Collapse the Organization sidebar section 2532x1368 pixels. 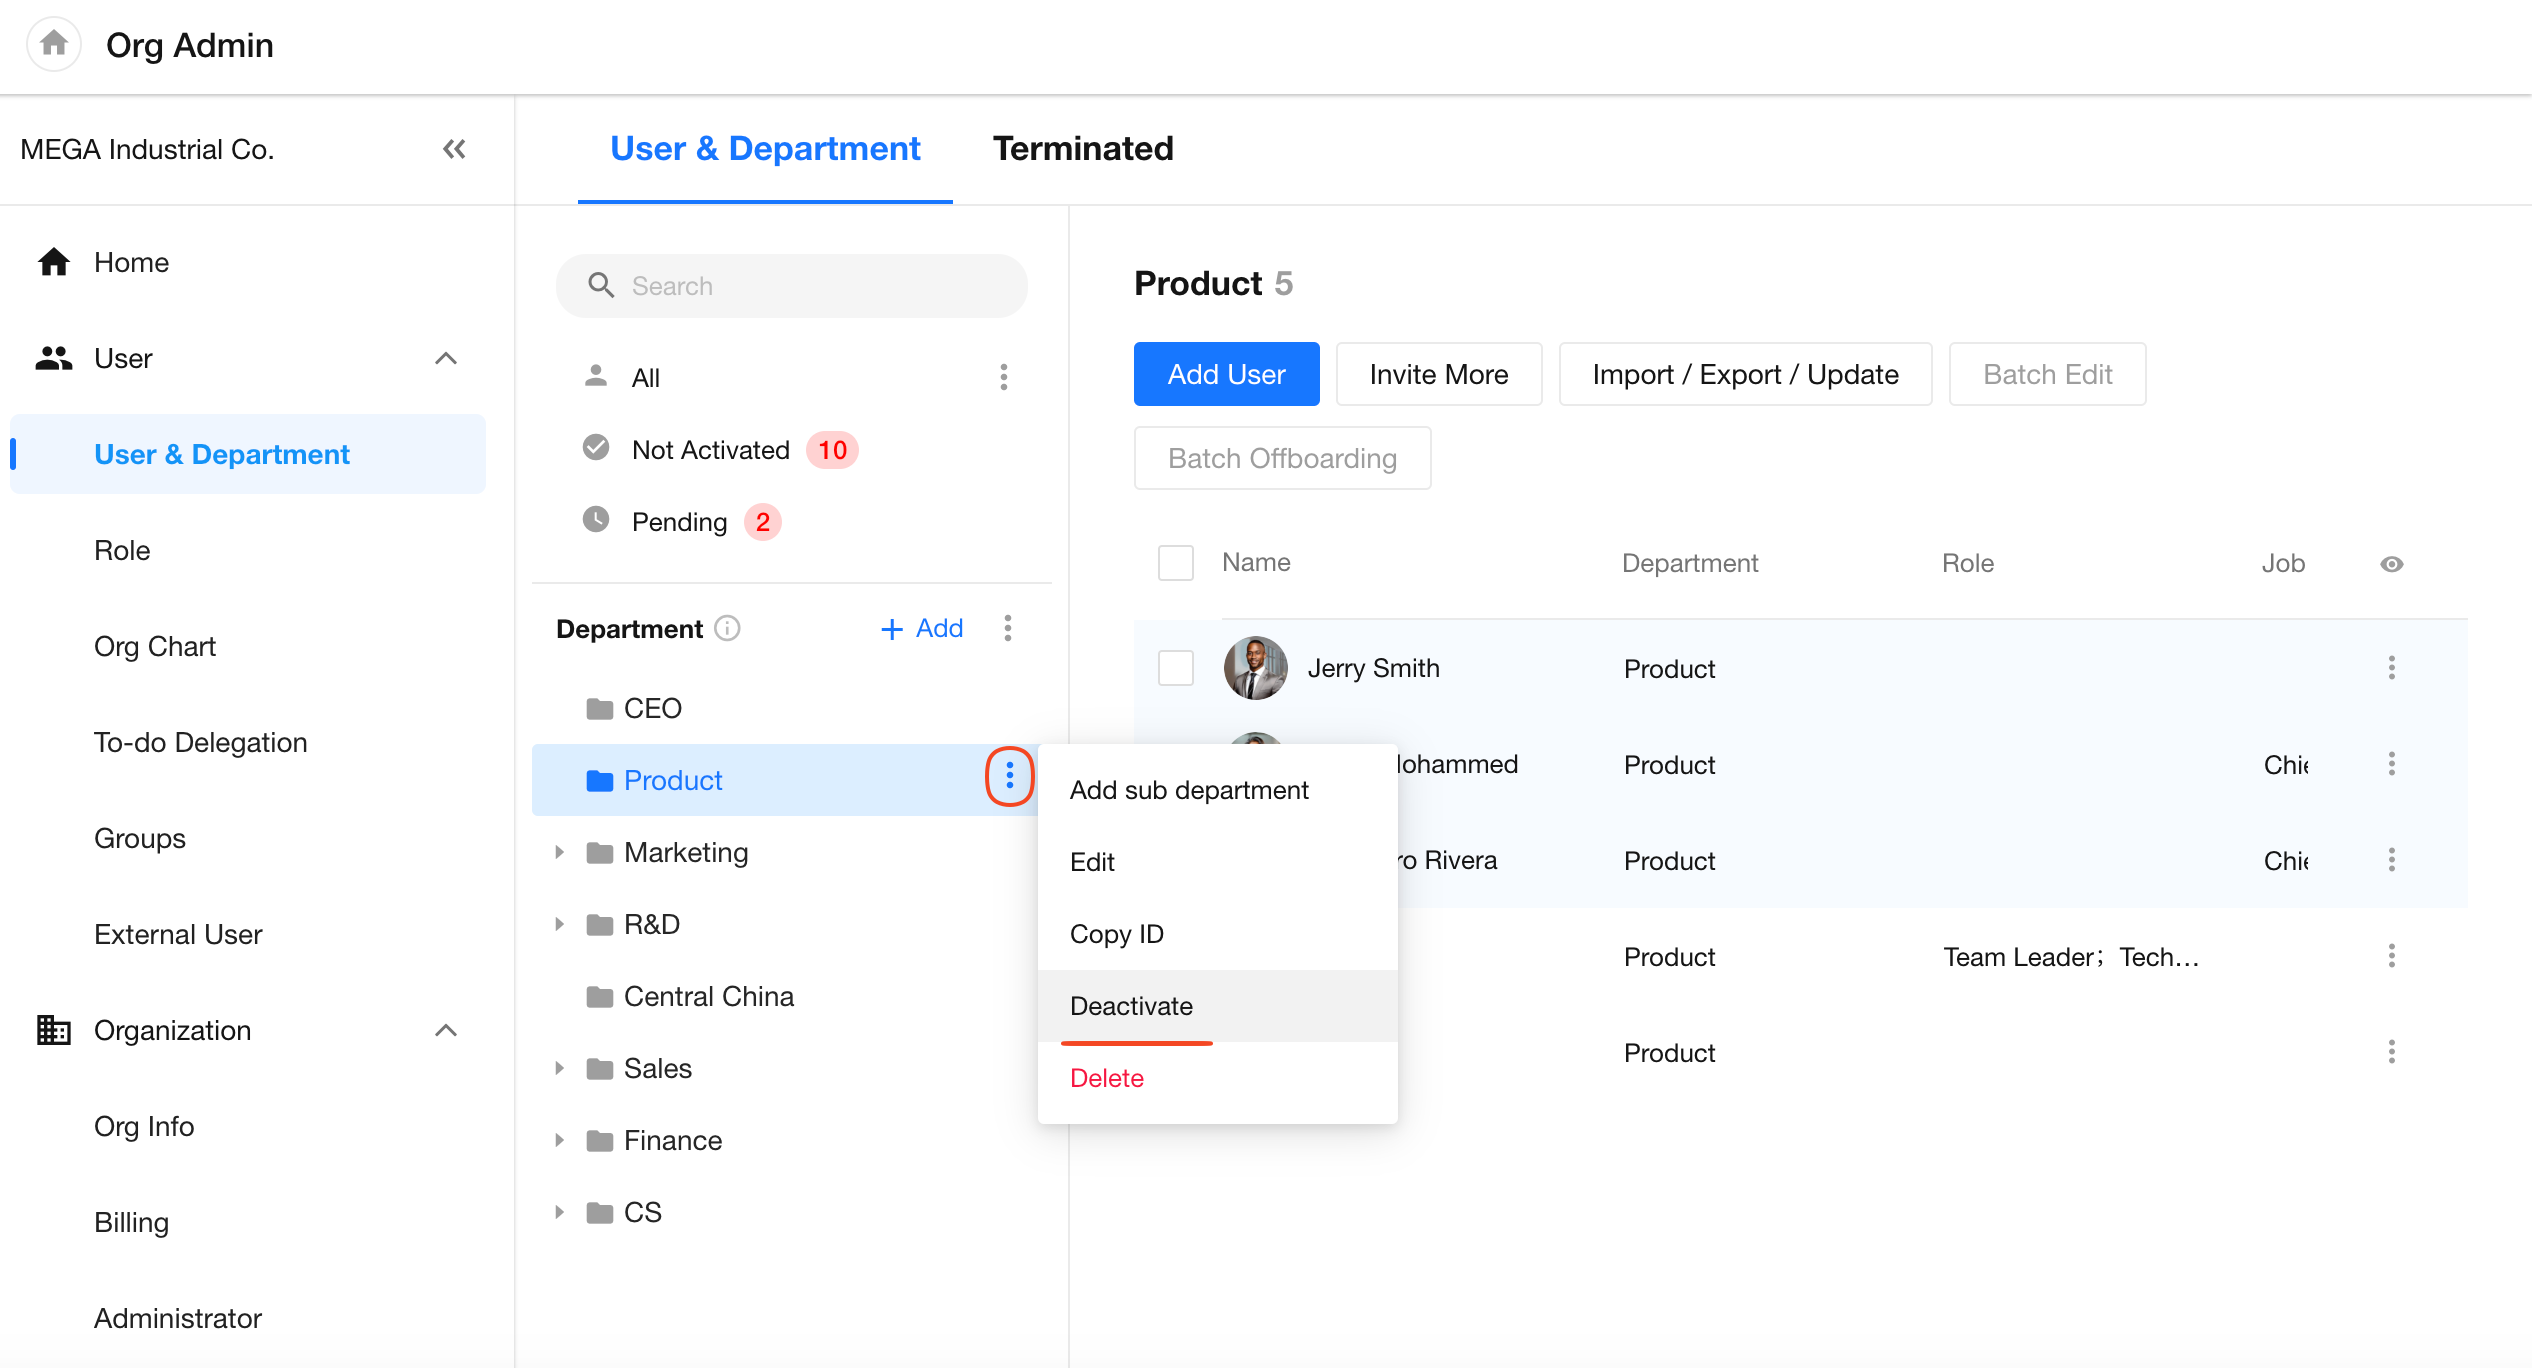pyautogui.click(x=446, y=1030)
